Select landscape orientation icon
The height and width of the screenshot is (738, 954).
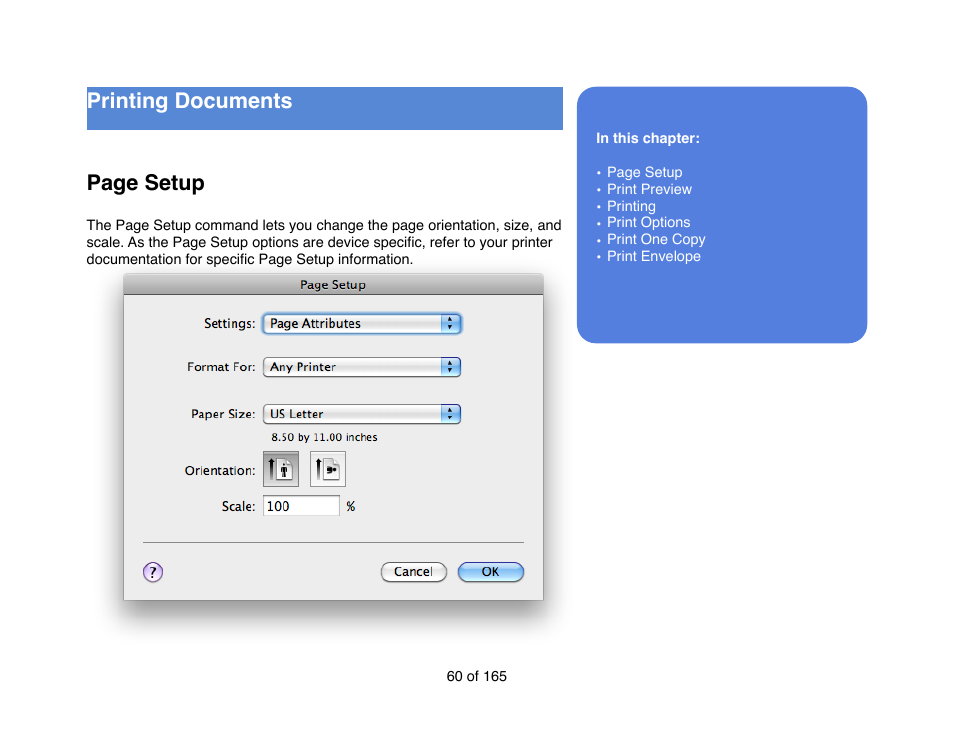click(328, 469)
